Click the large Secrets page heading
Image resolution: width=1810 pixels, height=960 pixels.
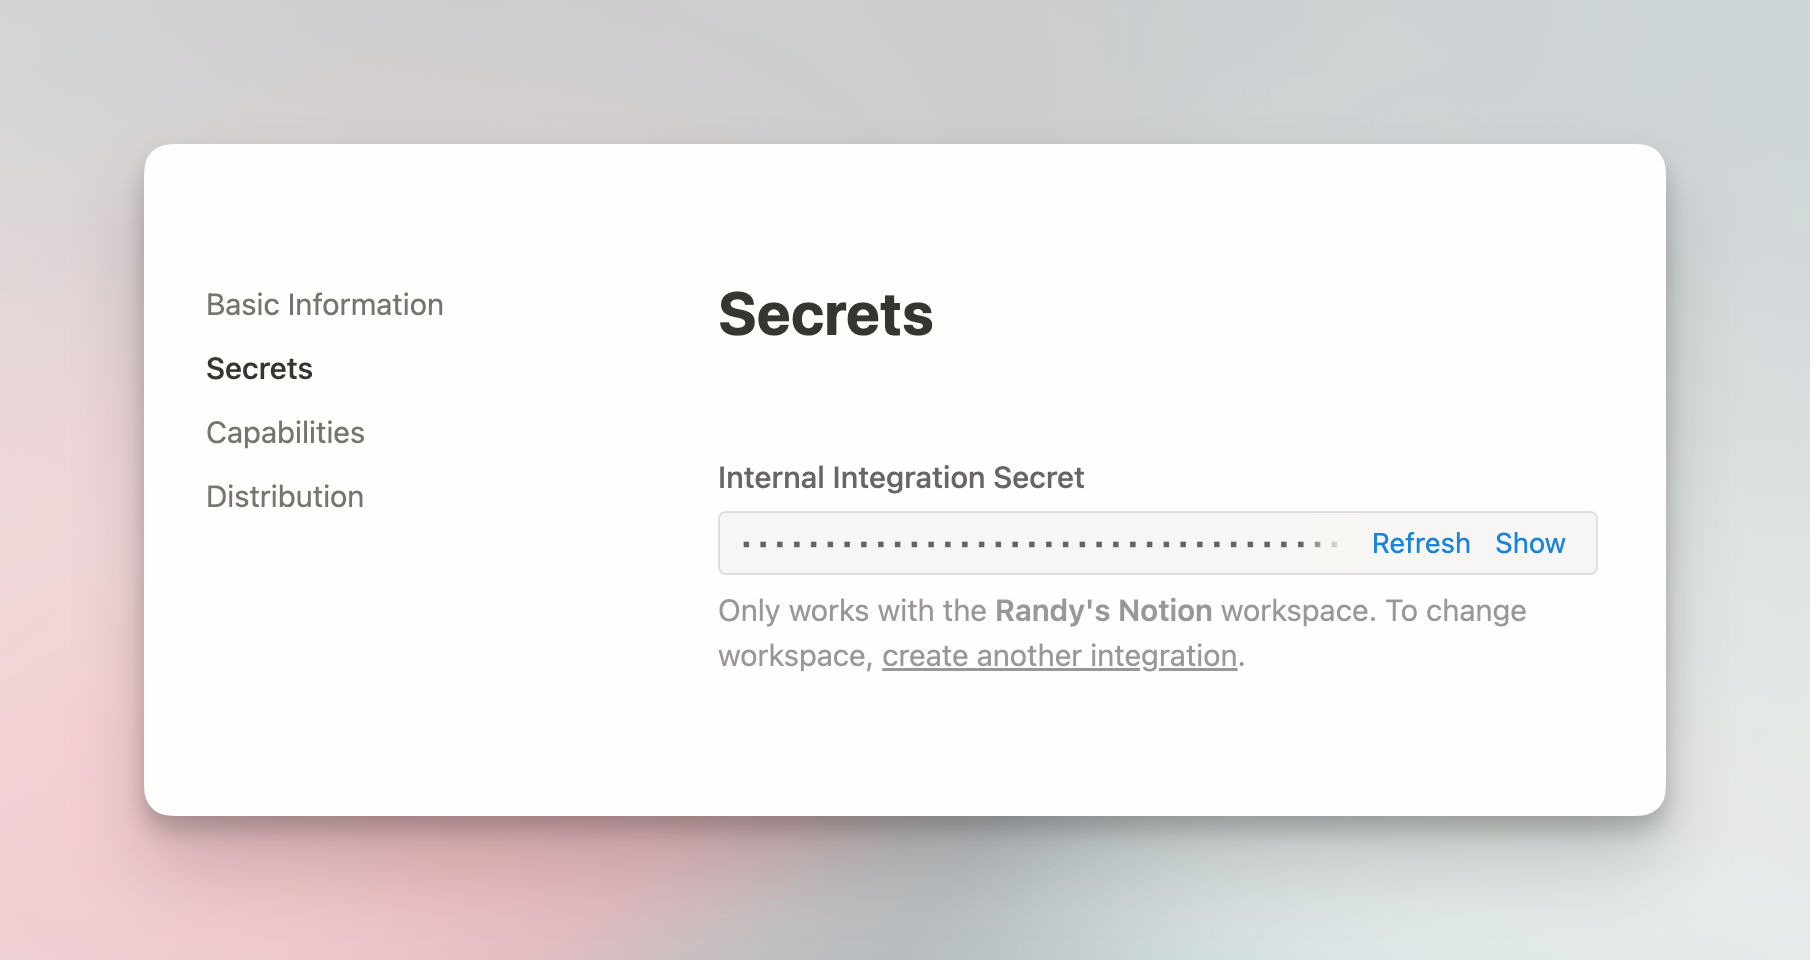(825, 315)
